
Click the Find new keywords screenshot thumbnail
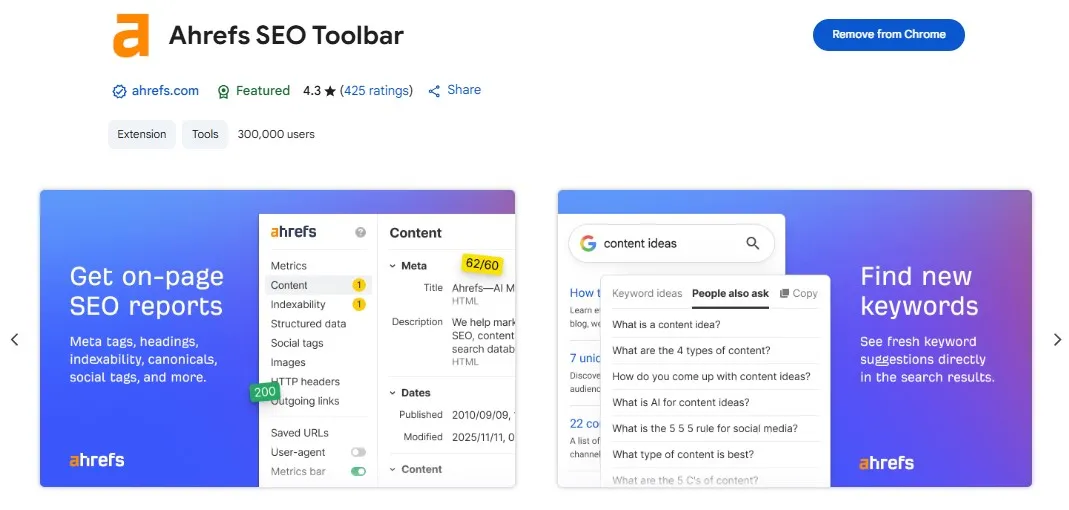[x=794, y=338]
